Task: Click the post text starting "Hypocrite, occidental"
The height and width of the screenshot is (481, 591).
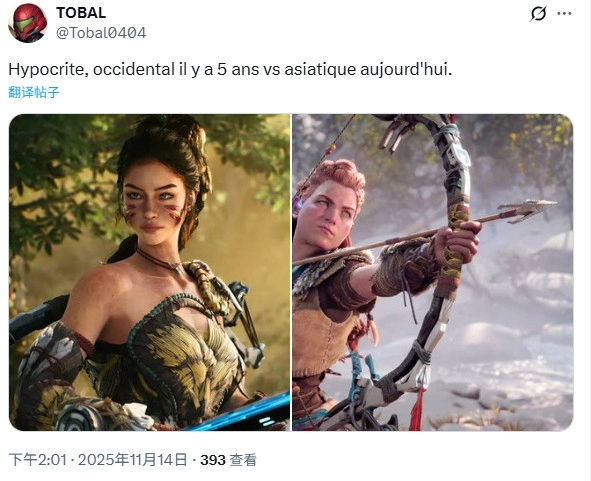Action: coord(230,70)
